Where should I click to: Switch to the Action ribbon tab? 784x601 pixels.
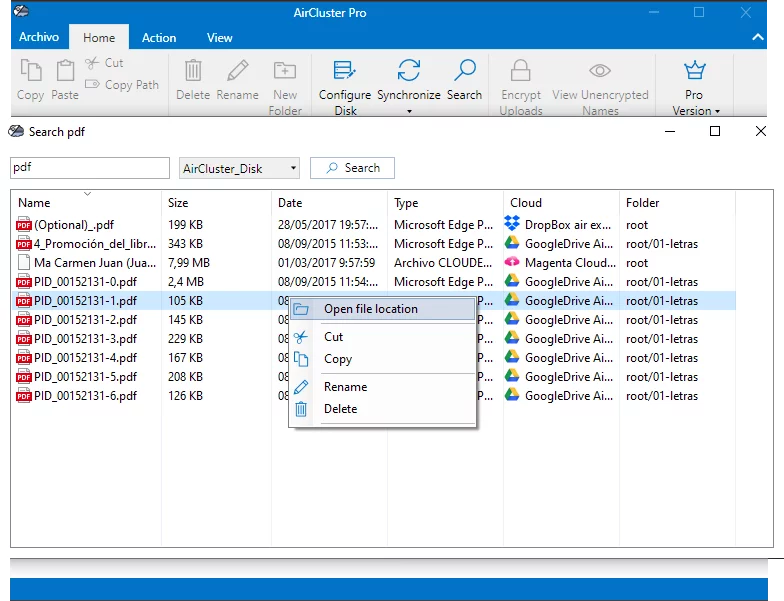159,38
